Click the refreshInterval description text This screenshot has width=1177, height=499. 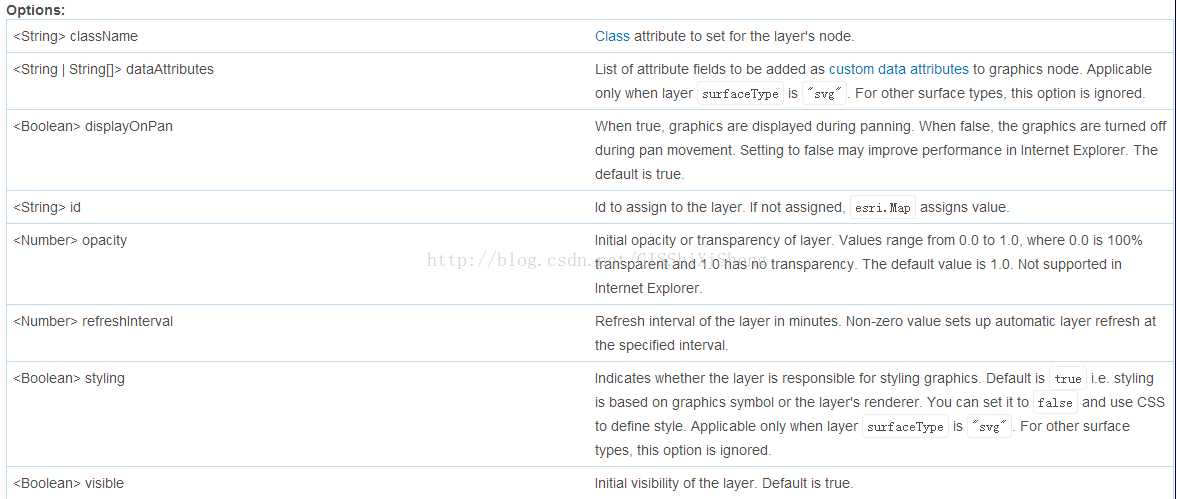(x=874, y=332)
